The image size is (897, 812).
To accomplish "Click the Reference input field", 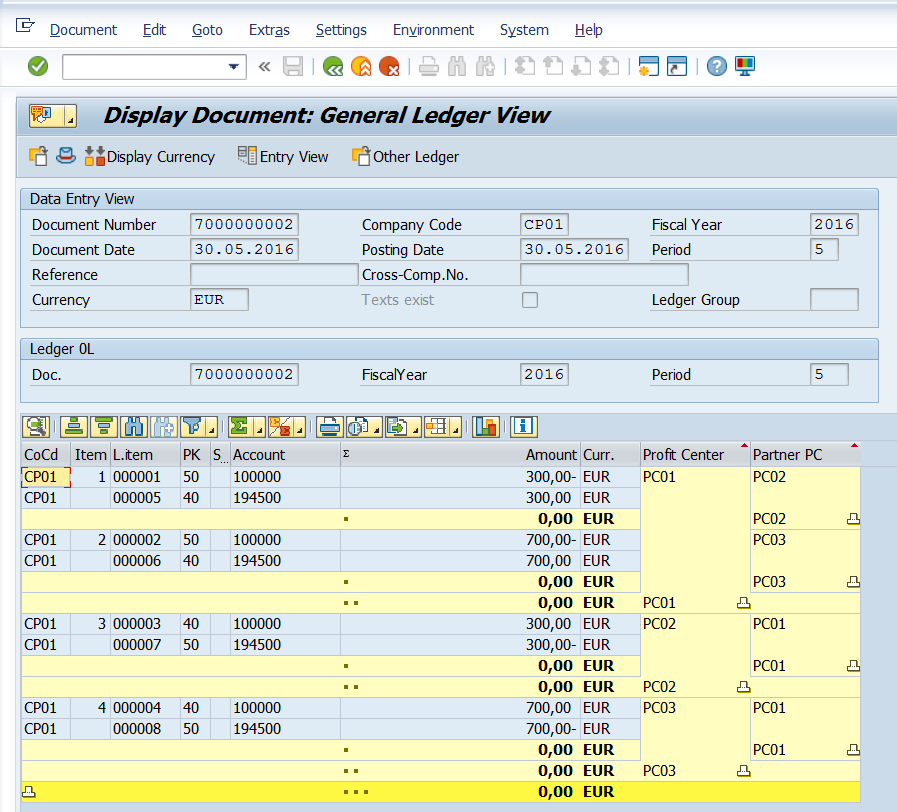I will [274, 275].
